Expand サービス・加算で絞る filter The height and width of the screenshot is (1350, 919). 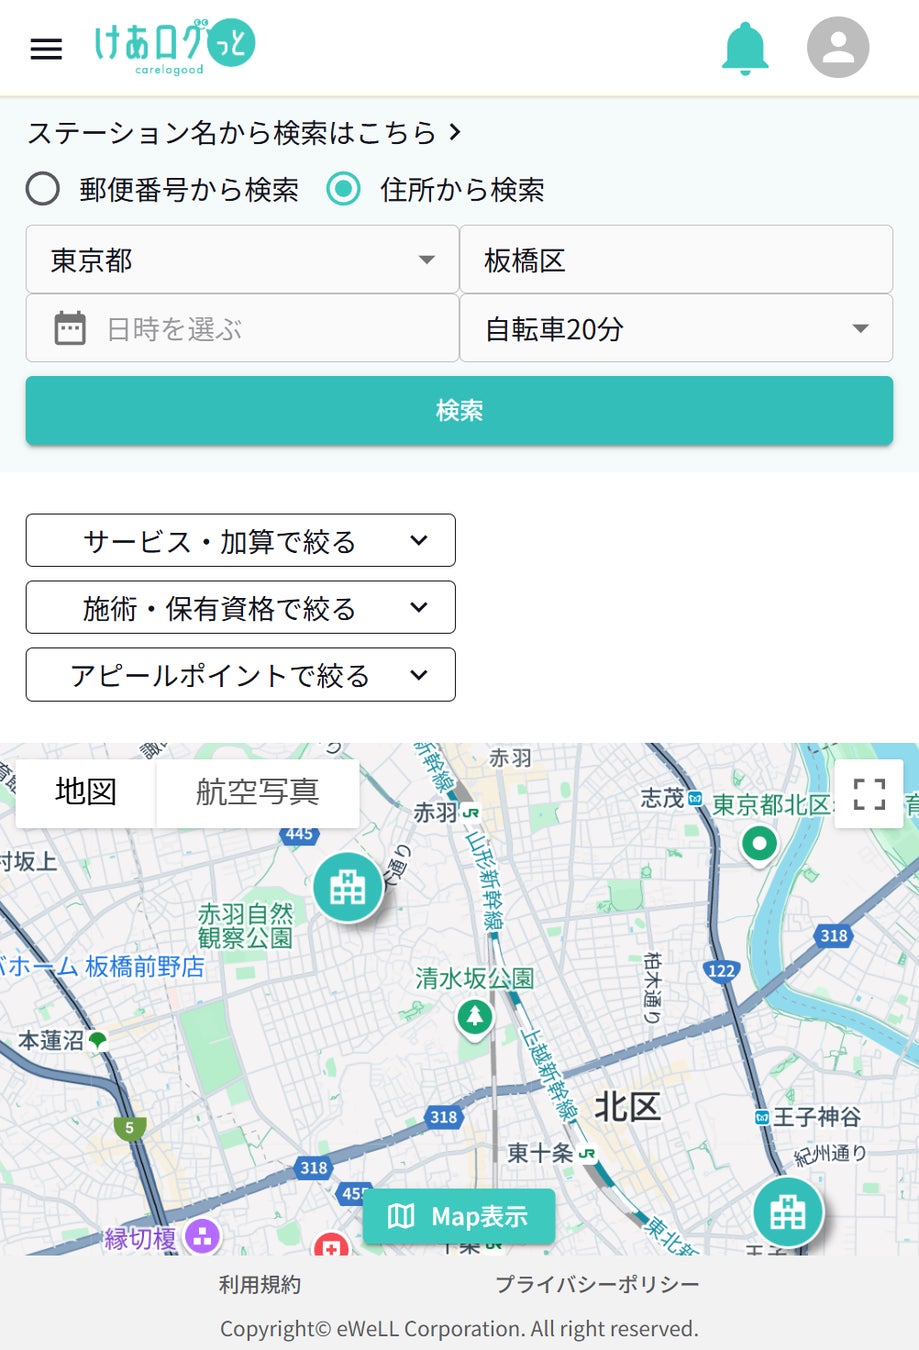(x=240, y=541)
